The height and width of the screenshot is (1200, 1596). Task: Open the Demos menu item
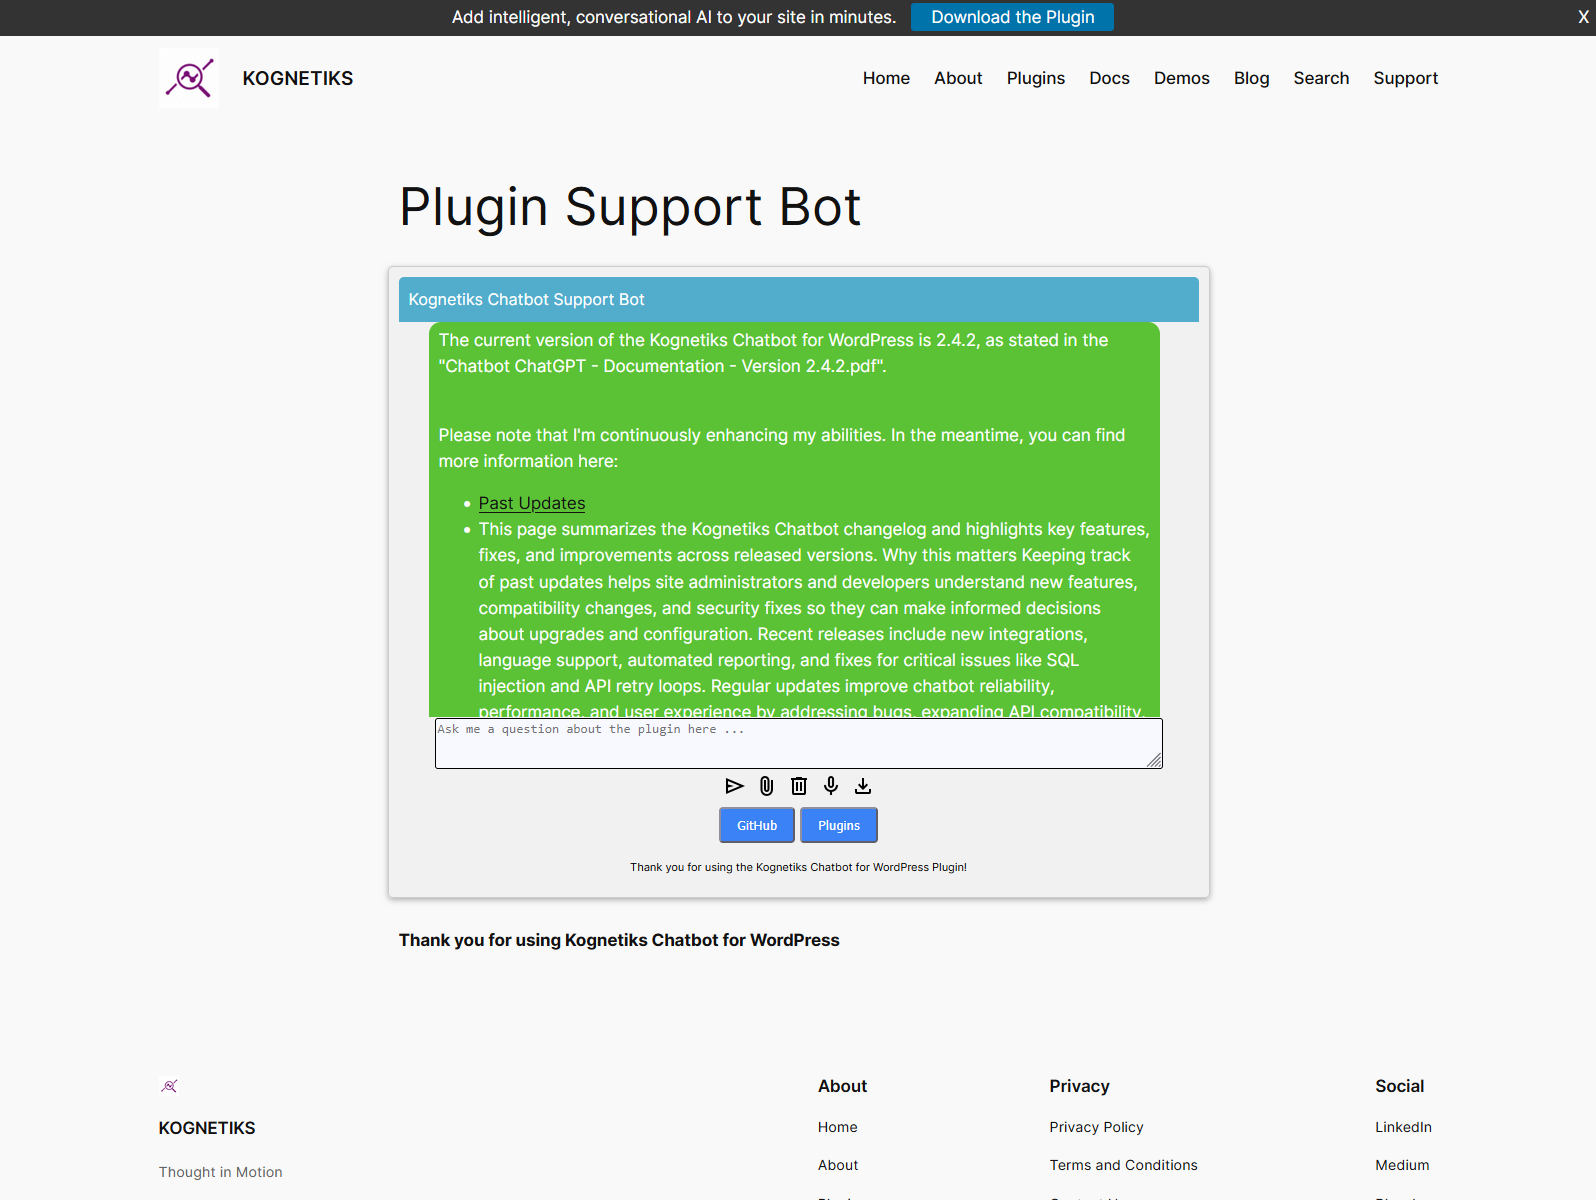(1181, 78)
